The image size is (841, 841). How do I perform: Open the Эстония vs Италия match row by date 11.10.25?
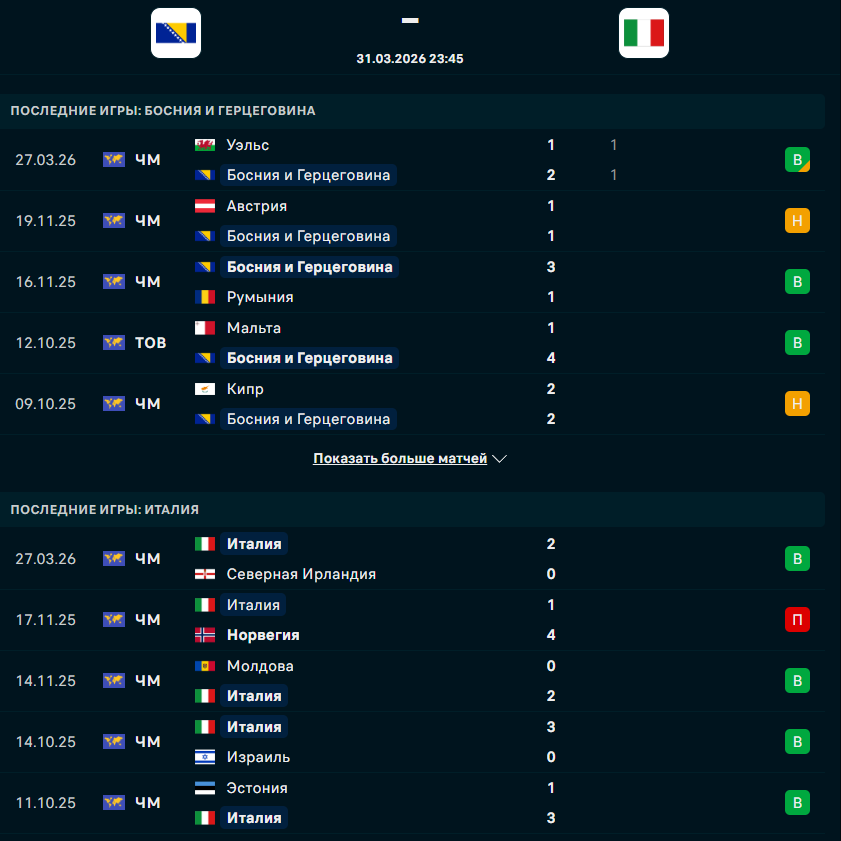tap(46, 803)
